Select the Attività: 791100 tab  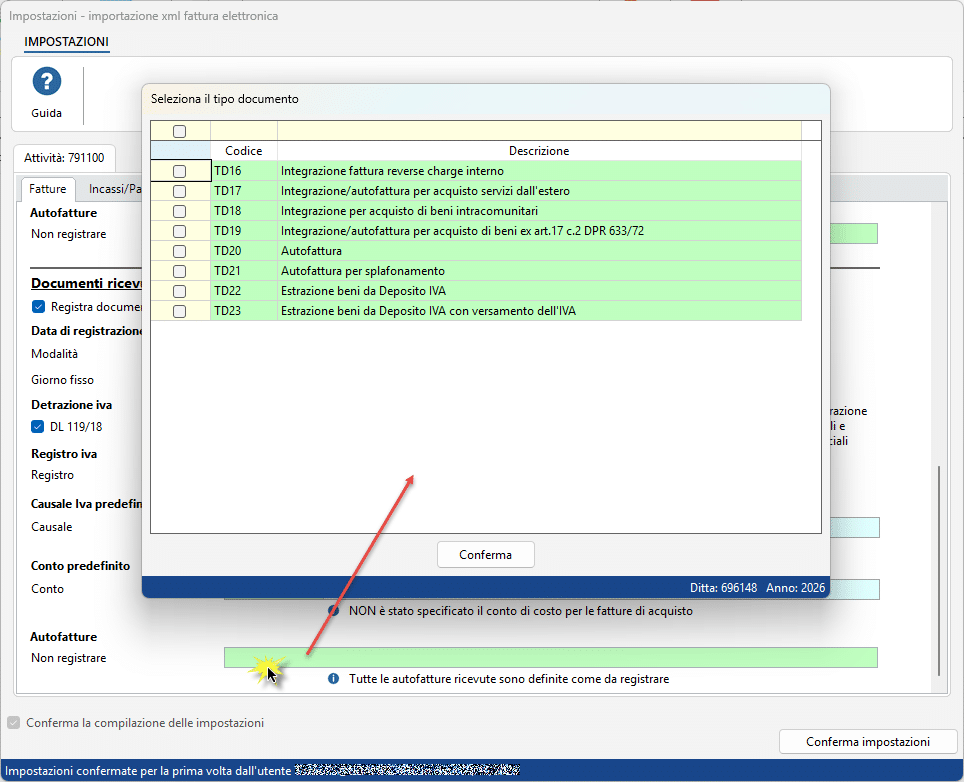[x=65, y=158]
